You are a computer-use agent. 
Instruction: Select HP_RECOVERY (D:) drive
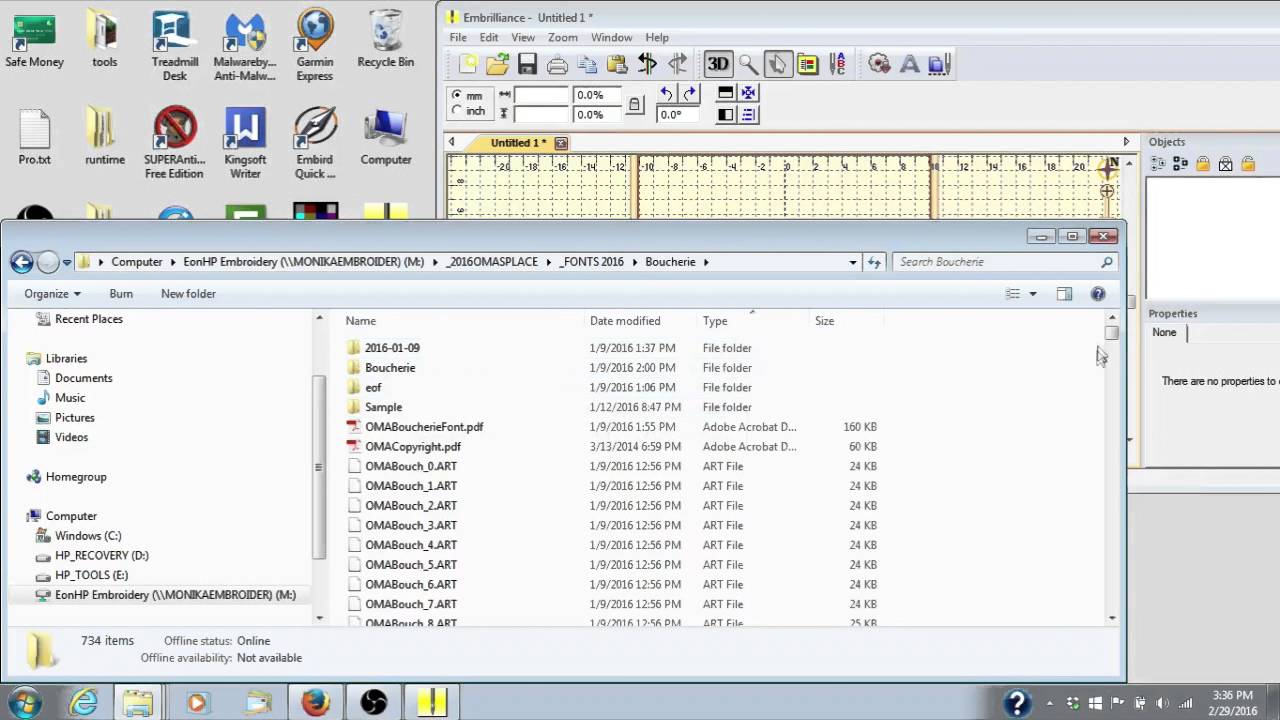point(102,555)
